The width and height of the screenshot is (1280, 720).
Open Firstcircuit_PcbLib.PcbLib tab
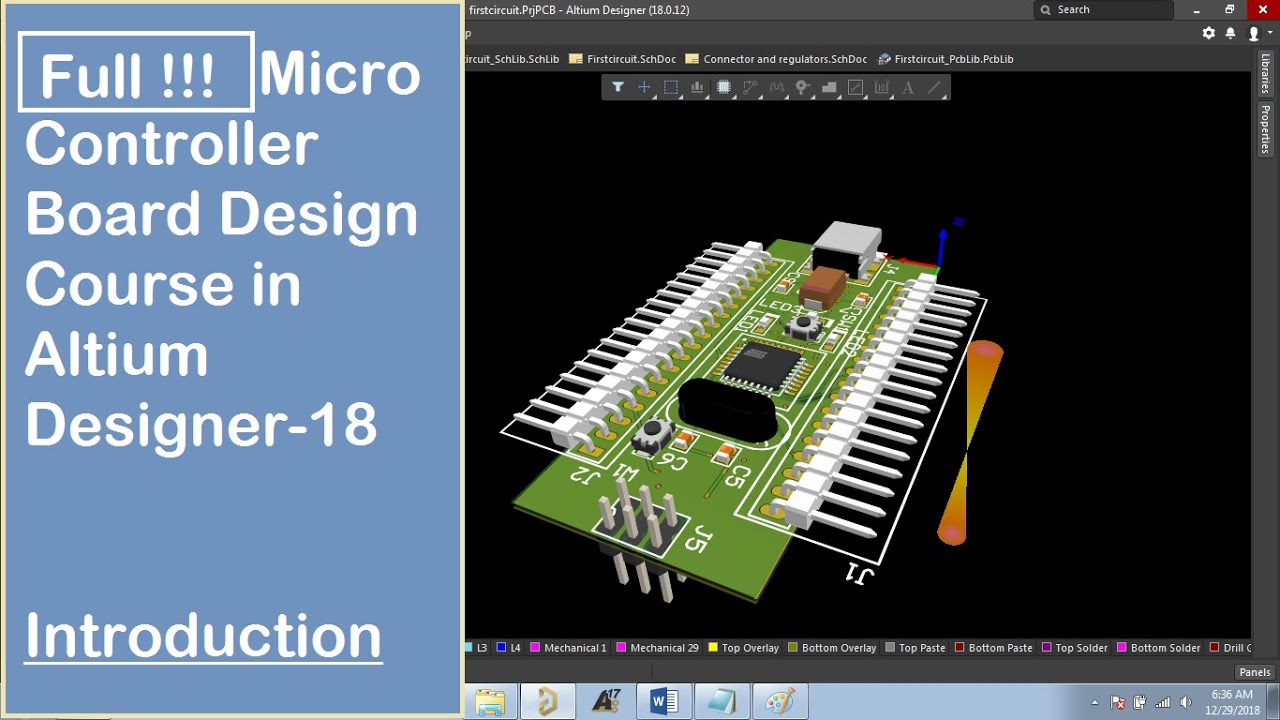point(946,59)
